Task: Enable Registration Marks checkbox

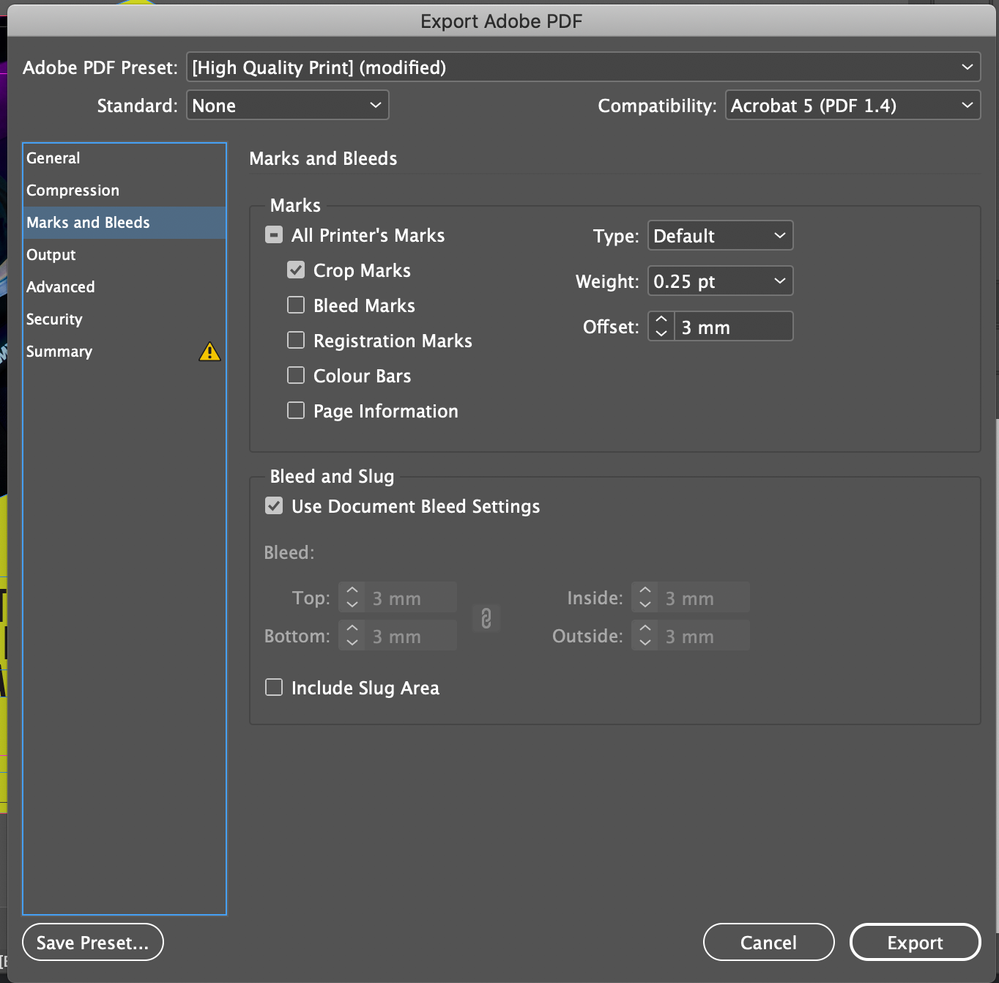Action: click(x=296, y=341)
